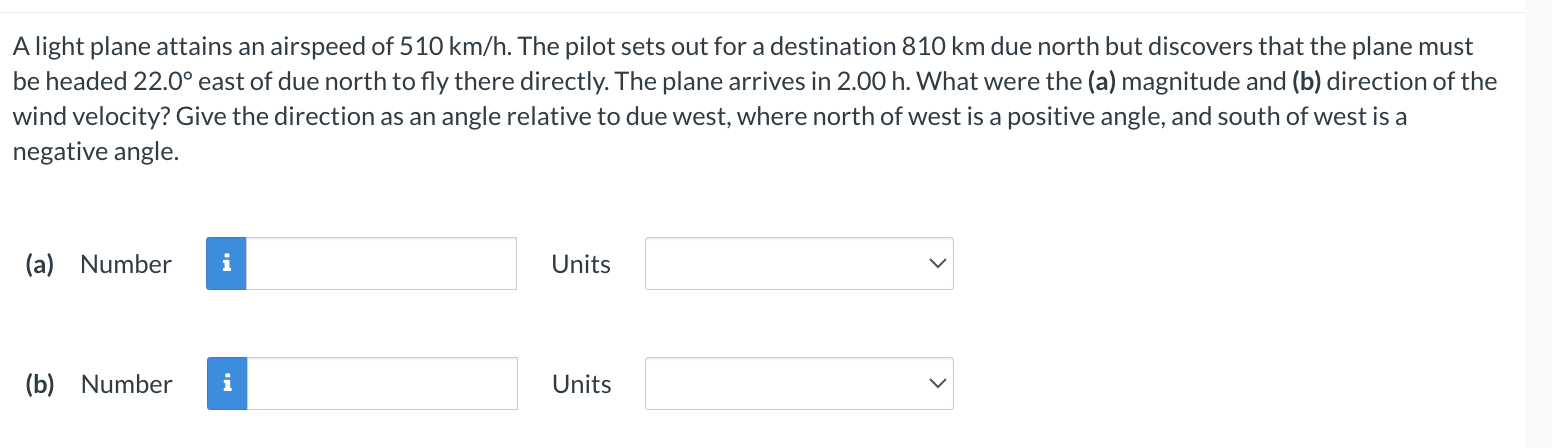The height and width of the screenshot is (448, 1552).
Task: Click the chevron arrow on part (b) units
Action: pyautogui.click(x=936, y=384)
